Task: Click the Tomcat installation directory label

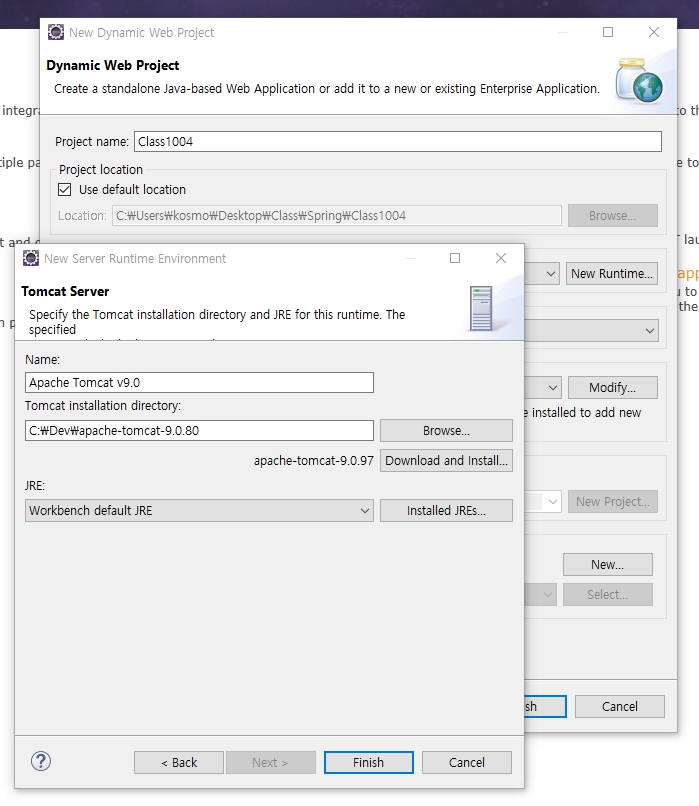Action: pos(103,406)
